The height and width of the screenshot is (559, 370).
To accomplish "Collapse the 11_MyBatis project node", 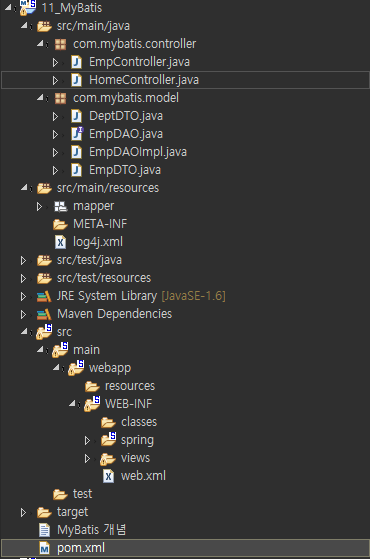I will point(8,7).
